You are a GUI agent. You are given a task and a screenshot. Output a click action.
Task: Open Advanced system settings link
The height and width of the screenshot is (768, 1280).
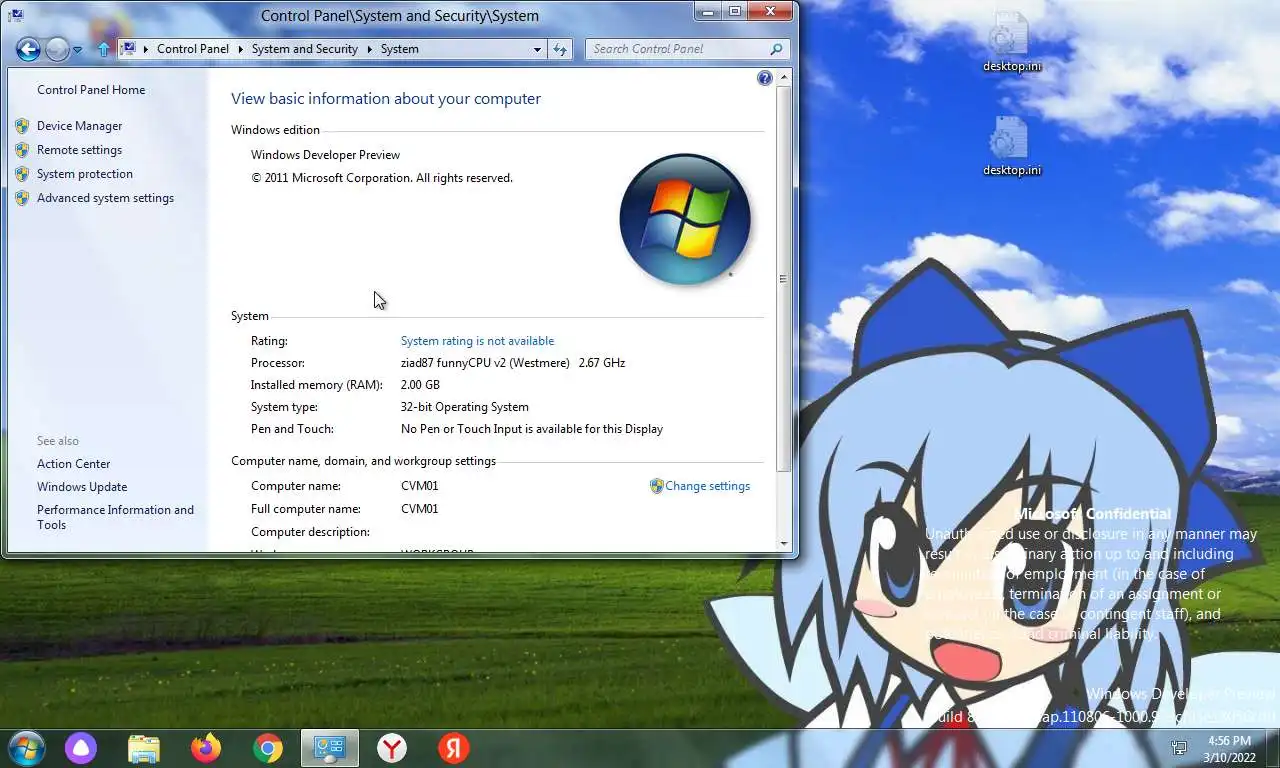[x=106, y=198]
